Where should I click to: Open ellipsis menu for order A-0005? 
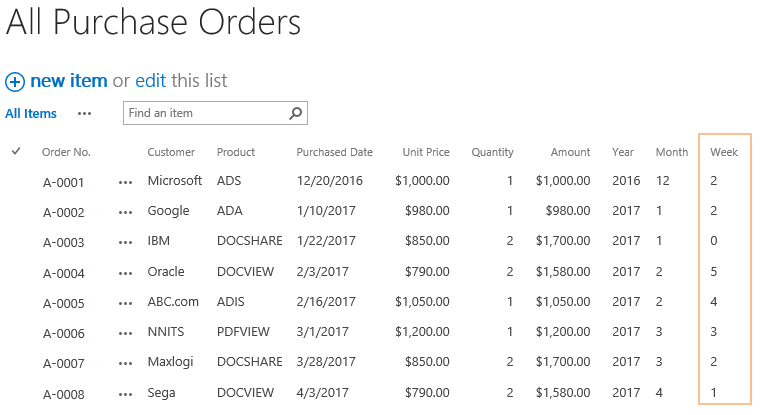coord(125,304)
